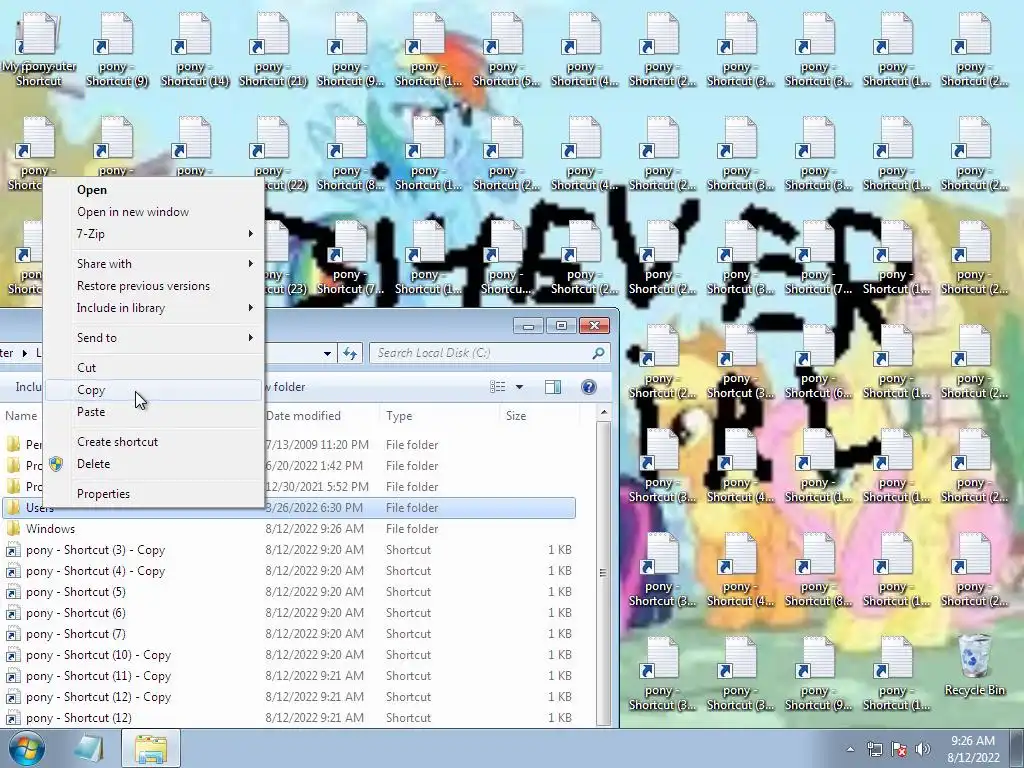Image resolution: width=1024 pixels, height=768 pixels.
Task: Expand the Include in library submenu arrow
Action: click(251, 308)
